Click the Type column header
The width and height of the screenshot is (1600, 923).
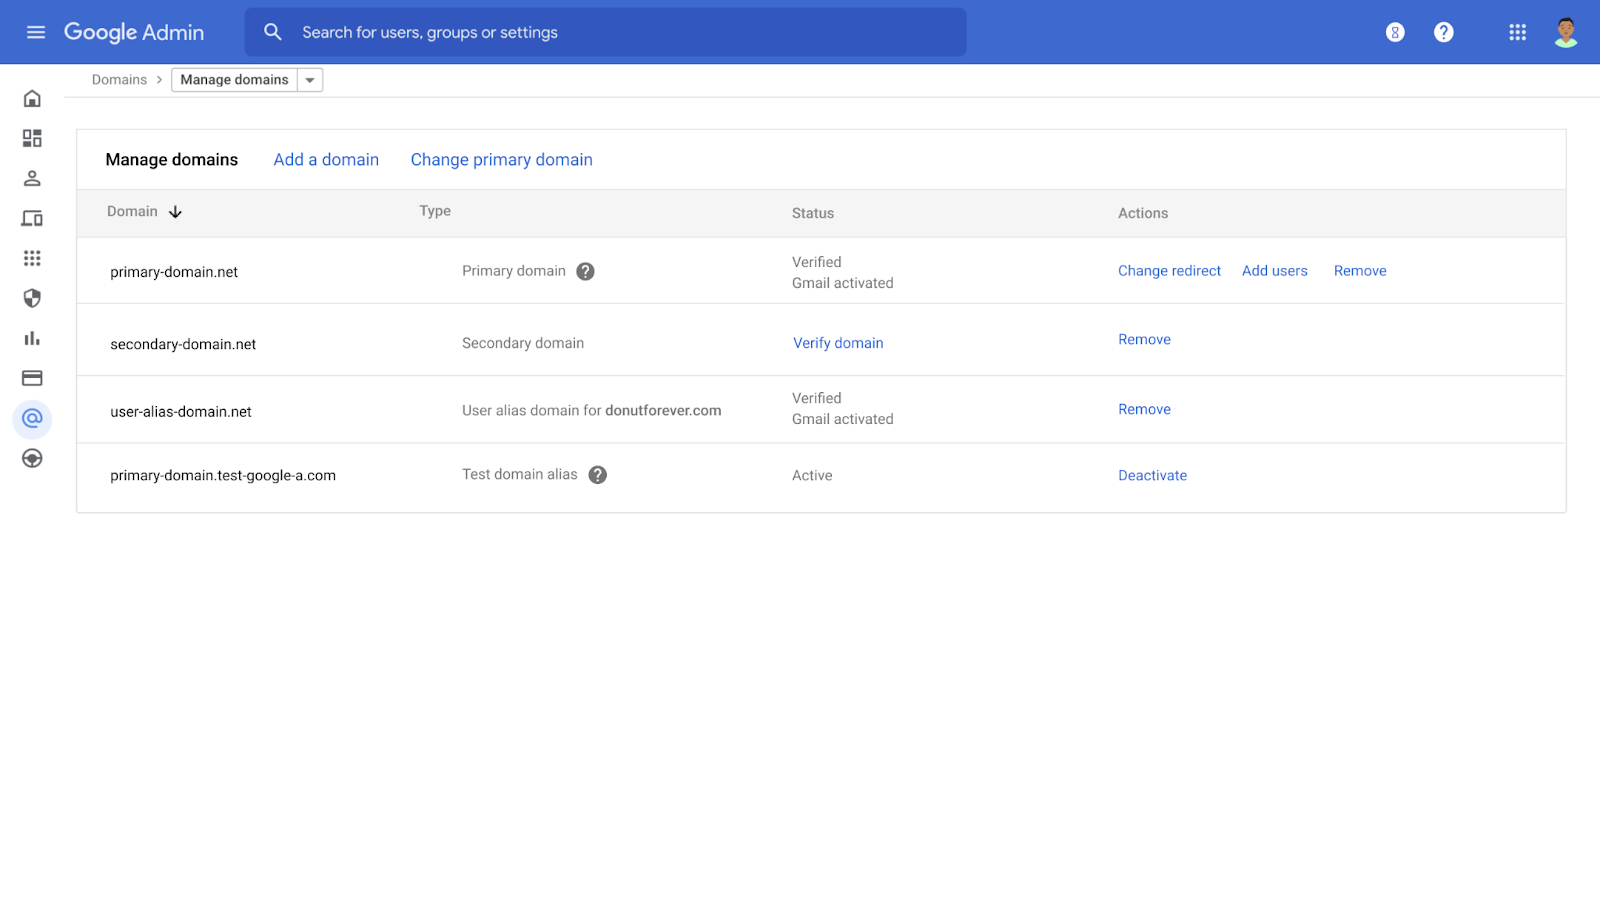435,211
